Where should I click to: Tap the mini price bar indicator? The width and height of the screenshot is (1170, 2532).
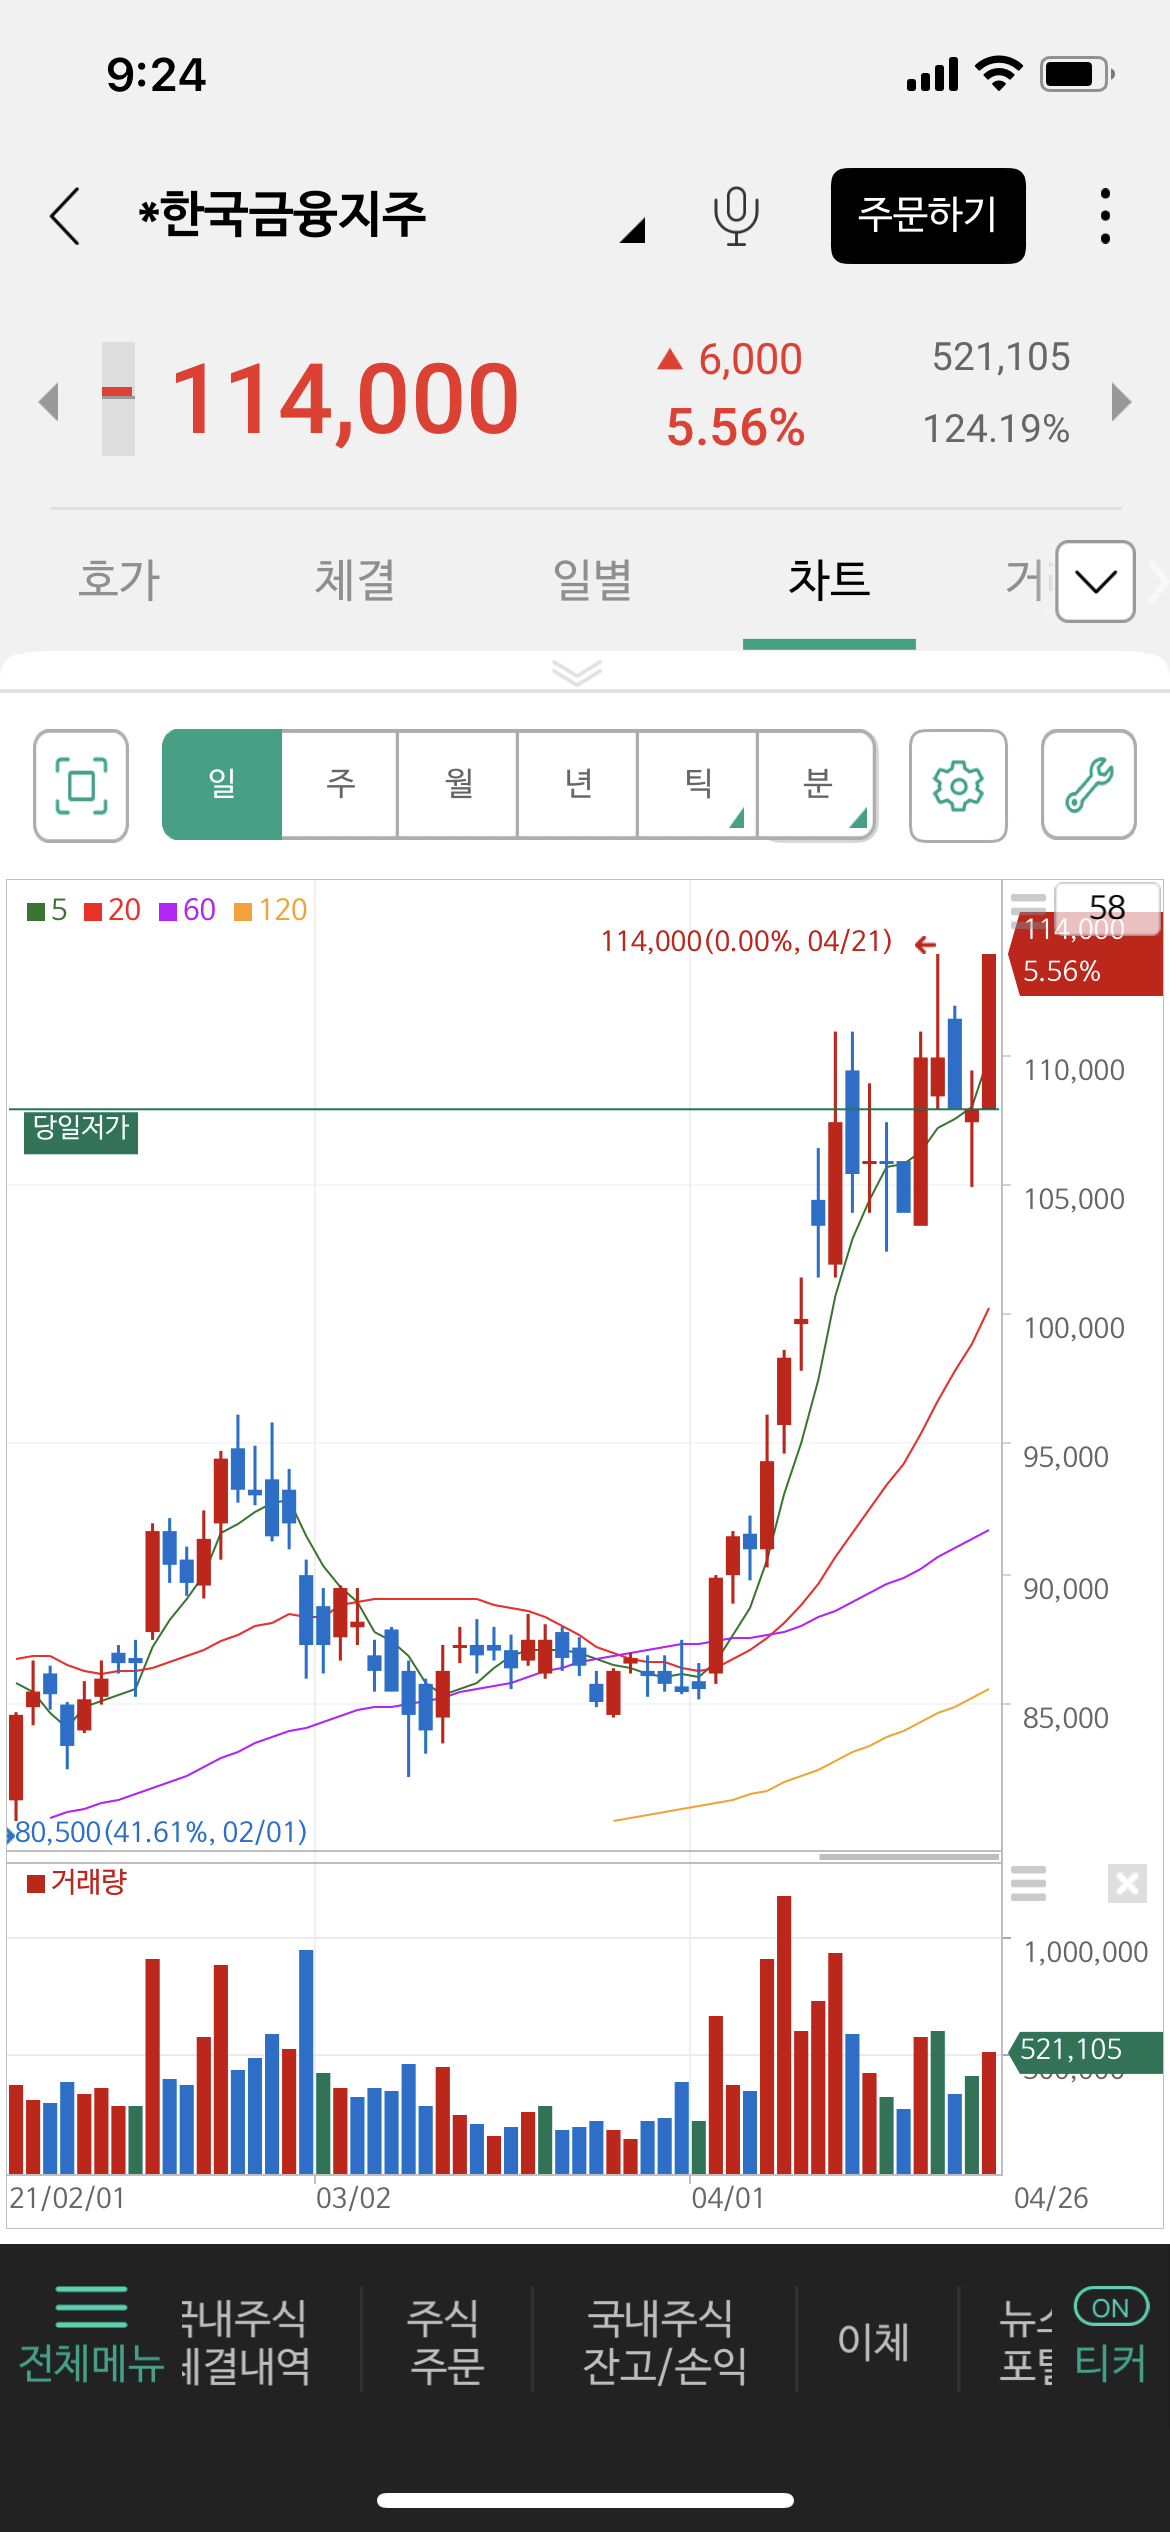(x=118, y=399)
